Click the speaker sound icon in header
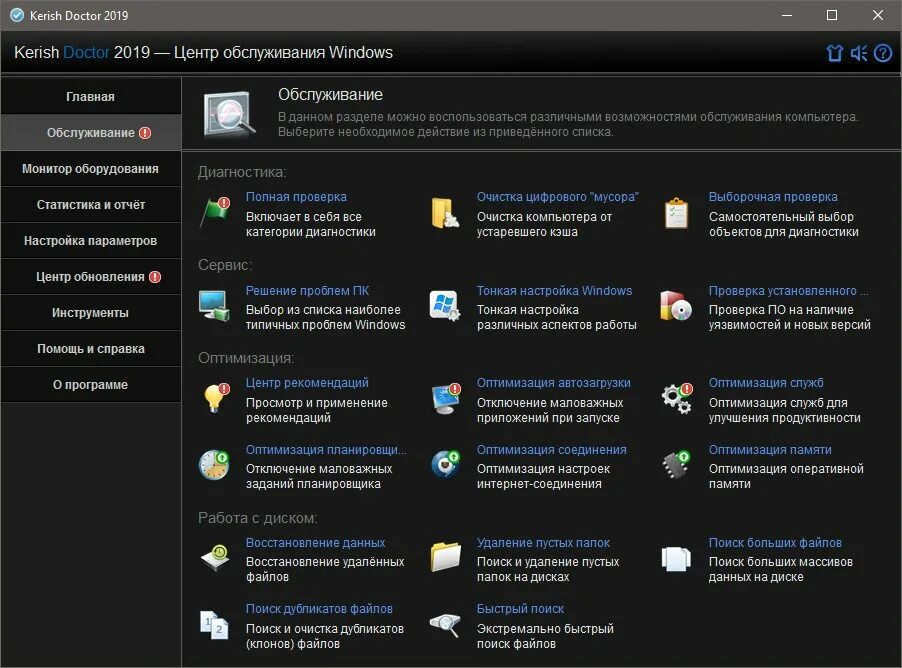The height and width of the screenshot is (668, 902). click(858, 53)
